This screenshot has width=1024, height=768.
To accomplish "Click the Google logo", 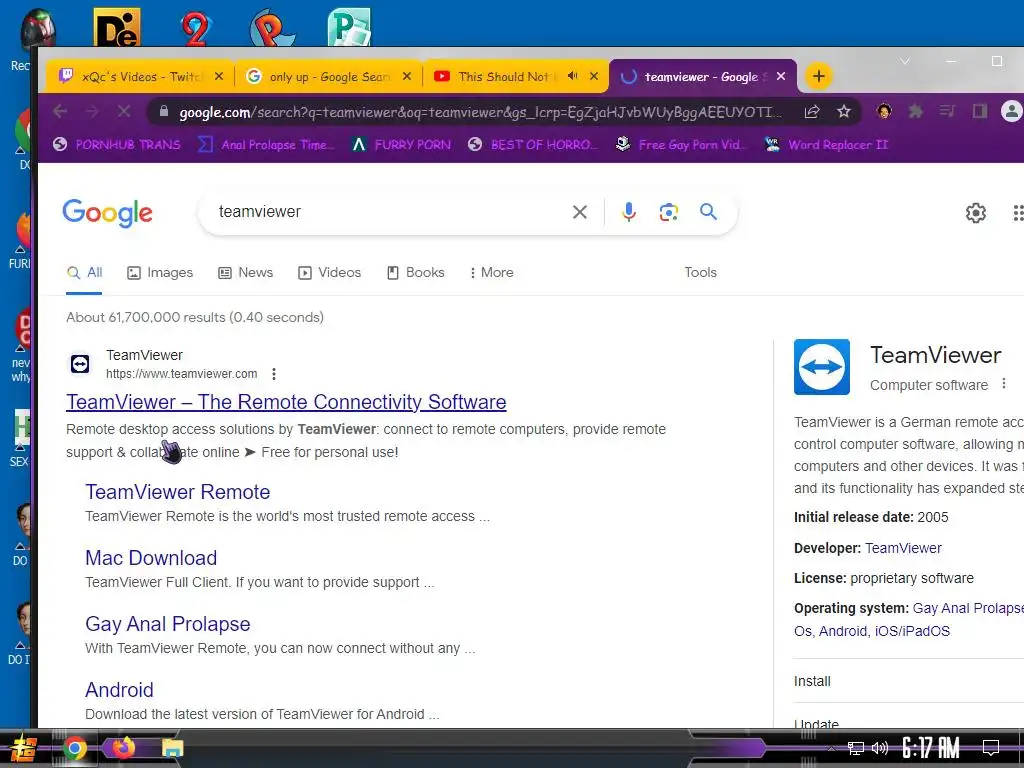I will pos(108,213).
